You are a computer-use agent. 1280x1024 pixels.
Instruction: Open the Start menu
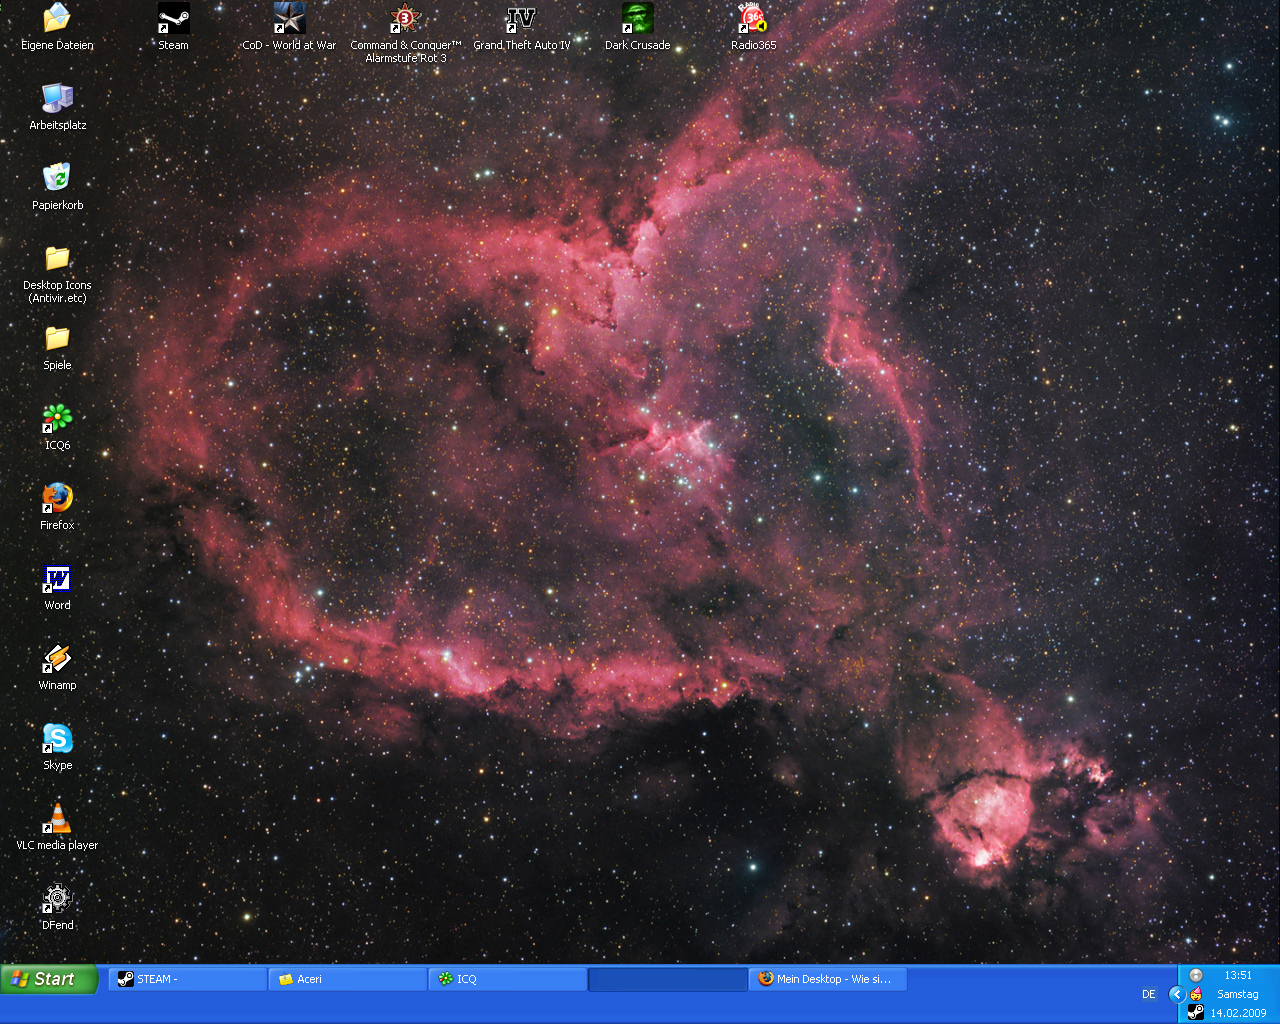pyautogui.click(x=48, y=979)
